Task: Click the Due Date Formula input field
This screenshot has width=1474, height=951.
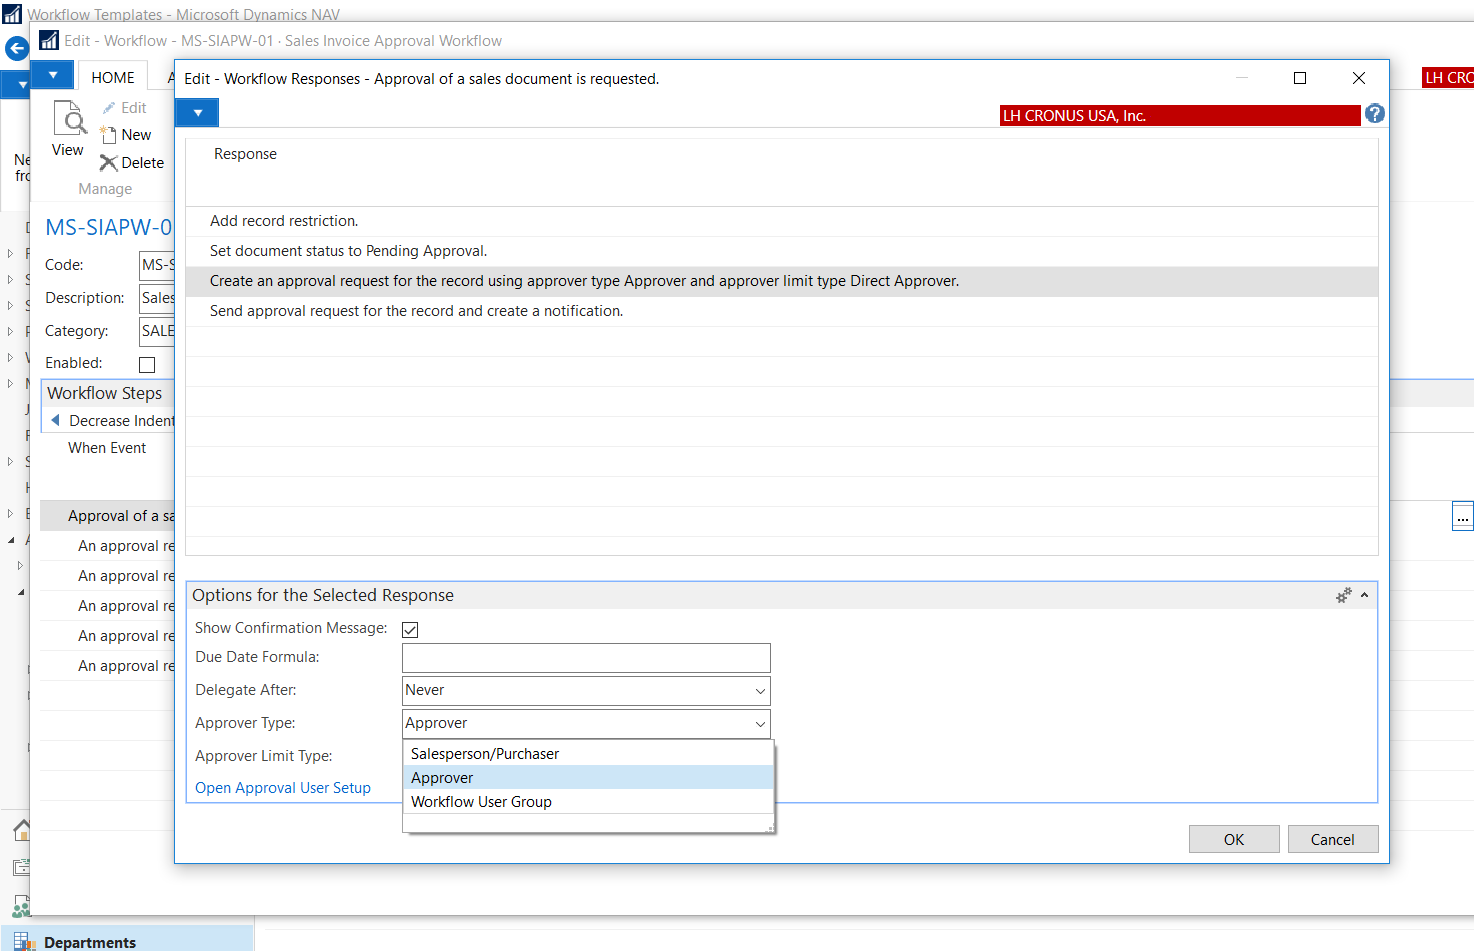Action: [x=586, y=658]
